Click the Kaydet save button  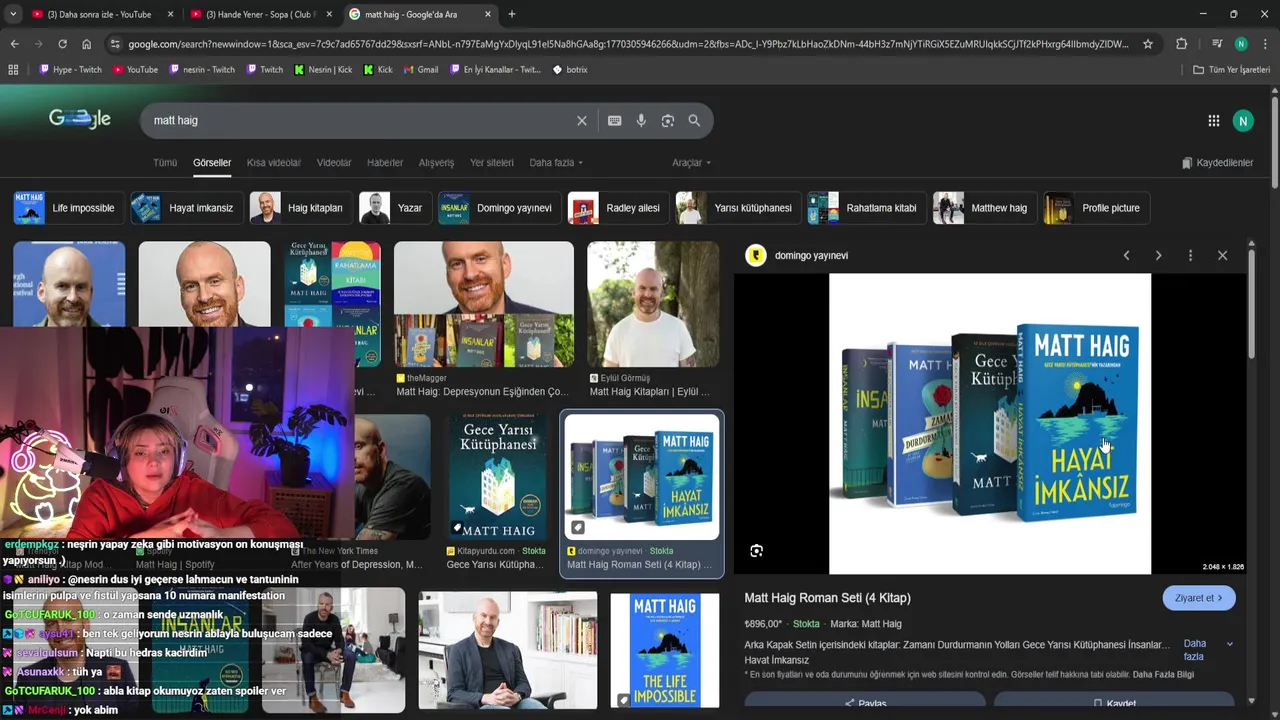[1114, 703]
